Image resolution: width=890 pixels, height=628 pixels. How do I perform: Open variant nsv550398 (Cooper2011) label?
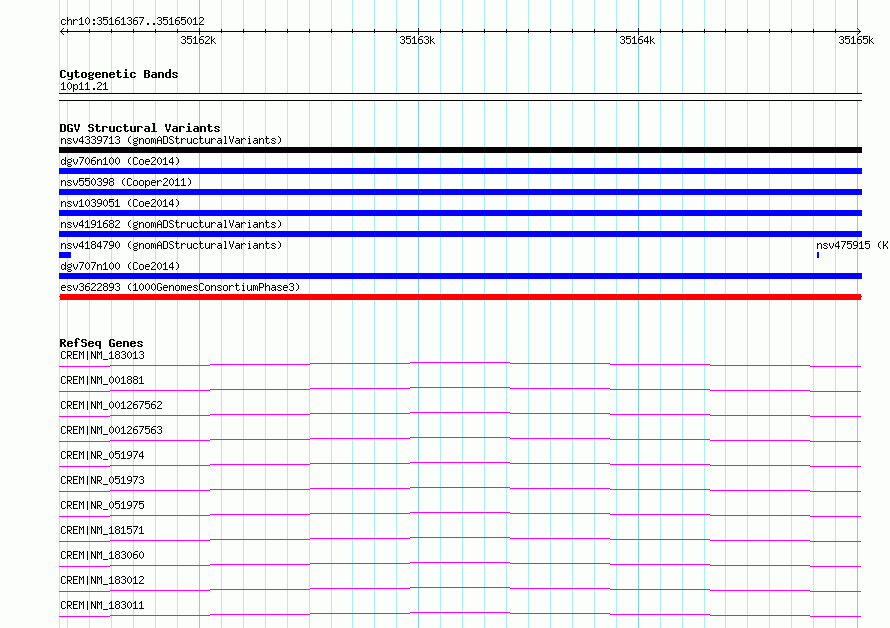(x=126, y=182)
